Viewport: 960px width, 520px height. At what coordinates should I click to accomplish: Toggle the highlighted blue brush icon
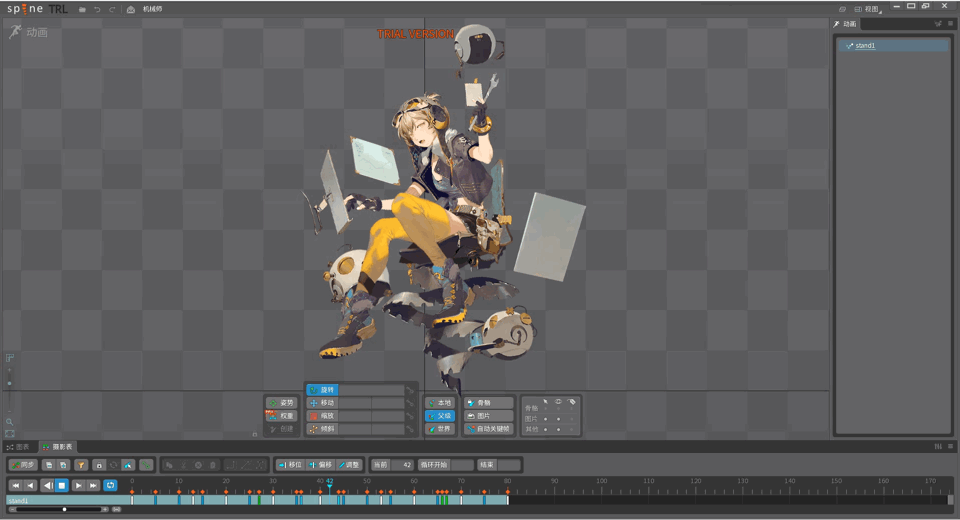[128, 465]
